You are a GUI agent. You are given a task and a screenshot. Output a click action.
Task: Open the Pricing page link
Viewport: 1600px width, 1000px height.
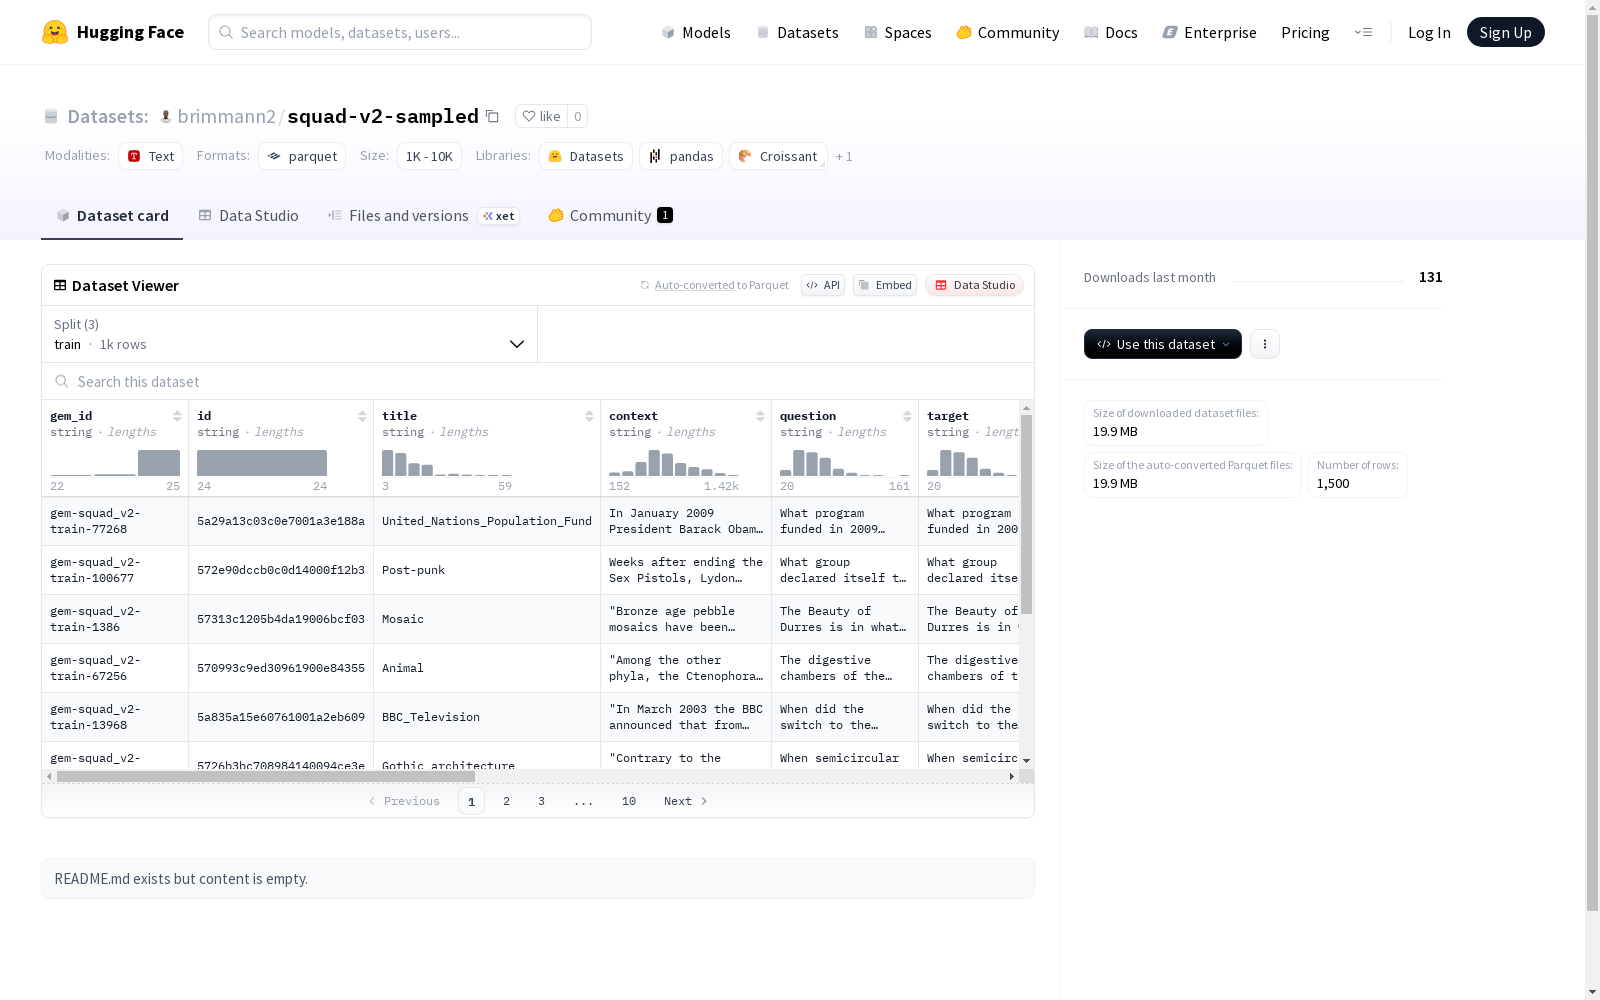point(1305,32)
